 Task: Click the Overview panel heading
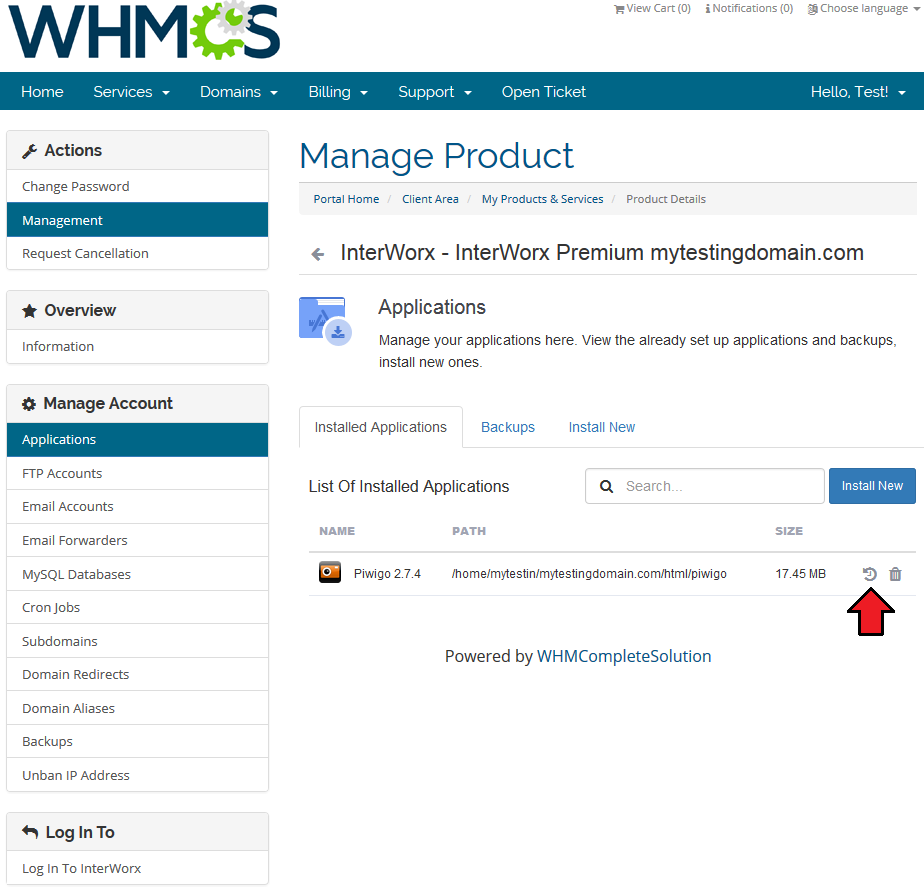pos(137,310)
